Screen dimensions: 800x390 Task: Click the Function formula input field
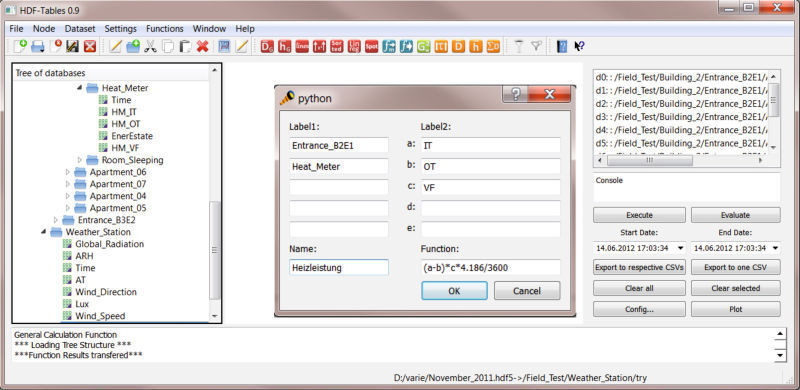pos(490,267)
